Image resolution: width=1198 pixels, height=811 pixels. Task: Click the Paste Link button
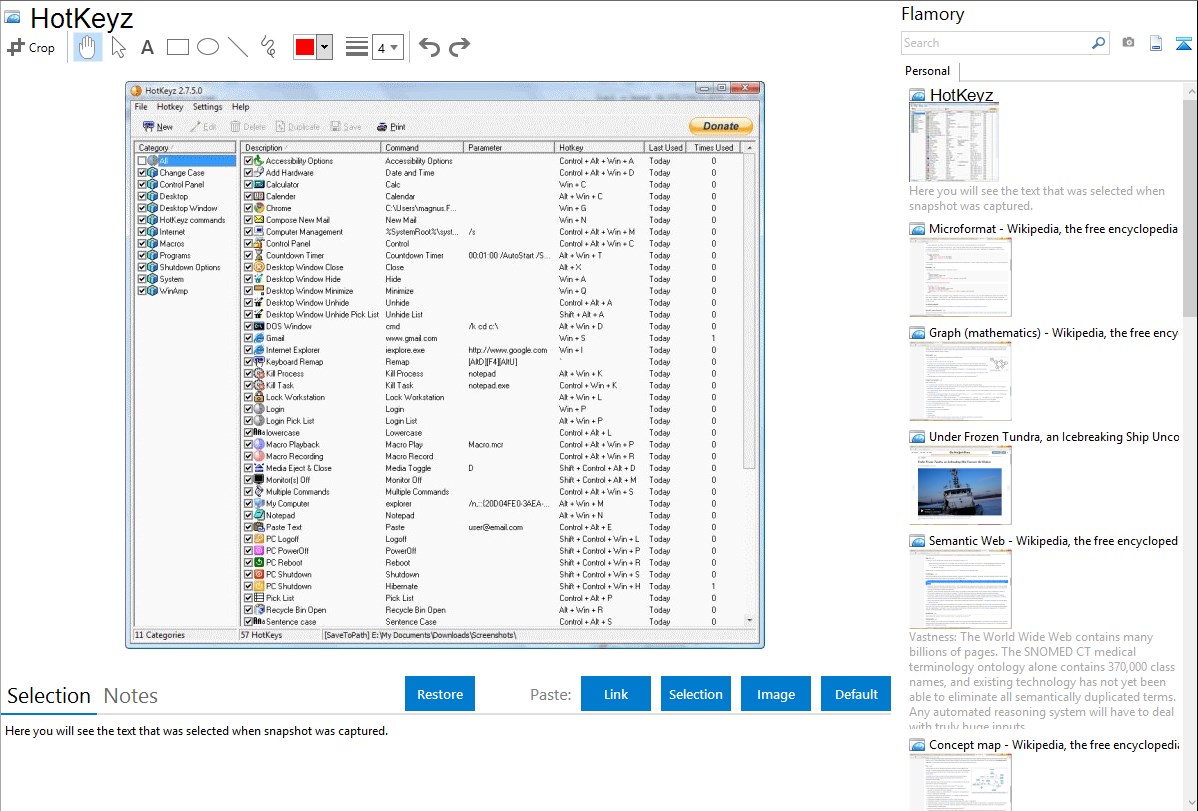[616, 694]
